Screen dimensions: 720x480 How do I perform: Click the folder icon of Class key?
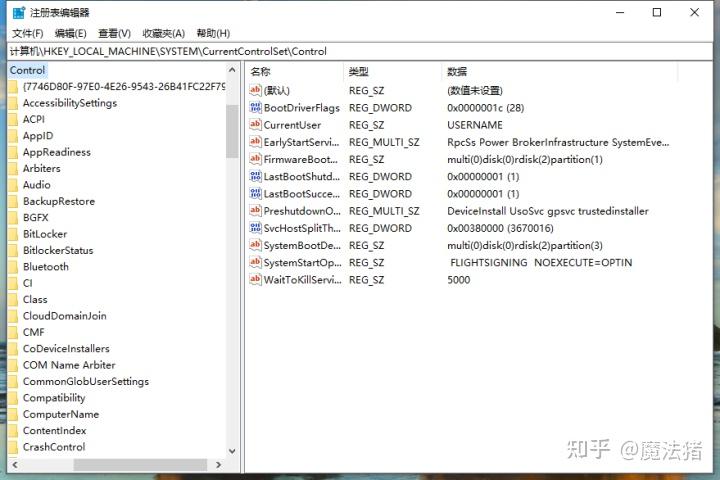(13, 299)
